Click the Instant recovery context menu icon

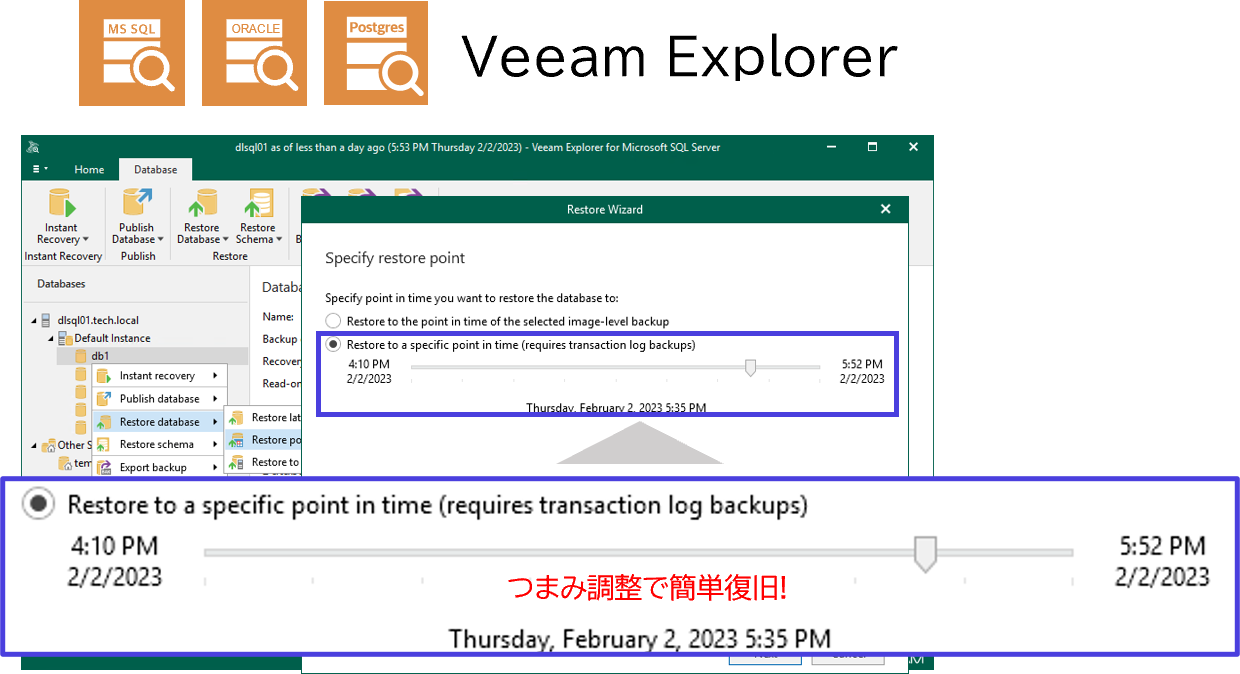click(103, 376)
